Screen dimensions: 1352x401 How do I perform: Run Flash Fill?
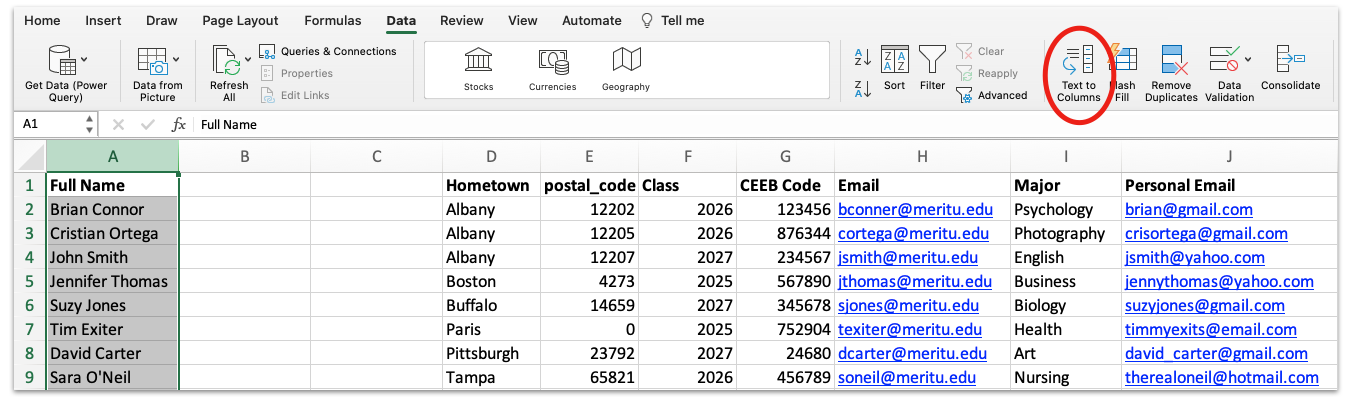1123,74
